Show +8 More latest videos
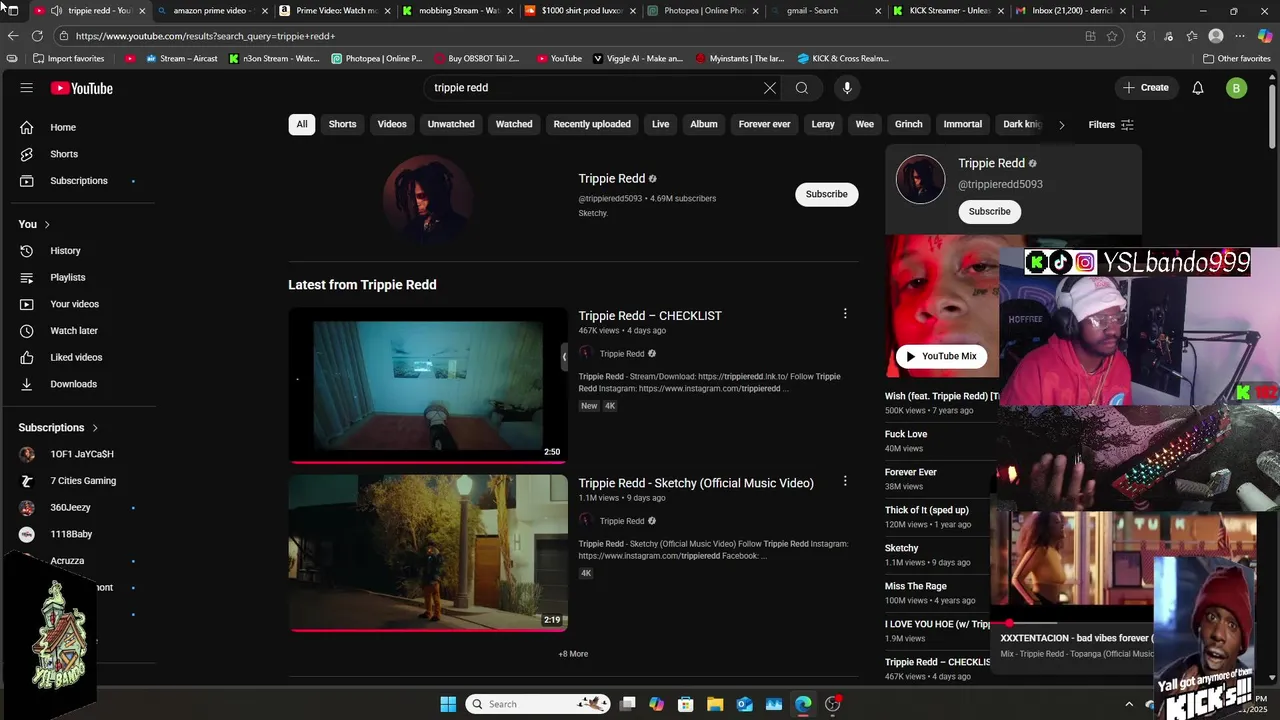Viewport: 1280px width, 720px height. 573,654
